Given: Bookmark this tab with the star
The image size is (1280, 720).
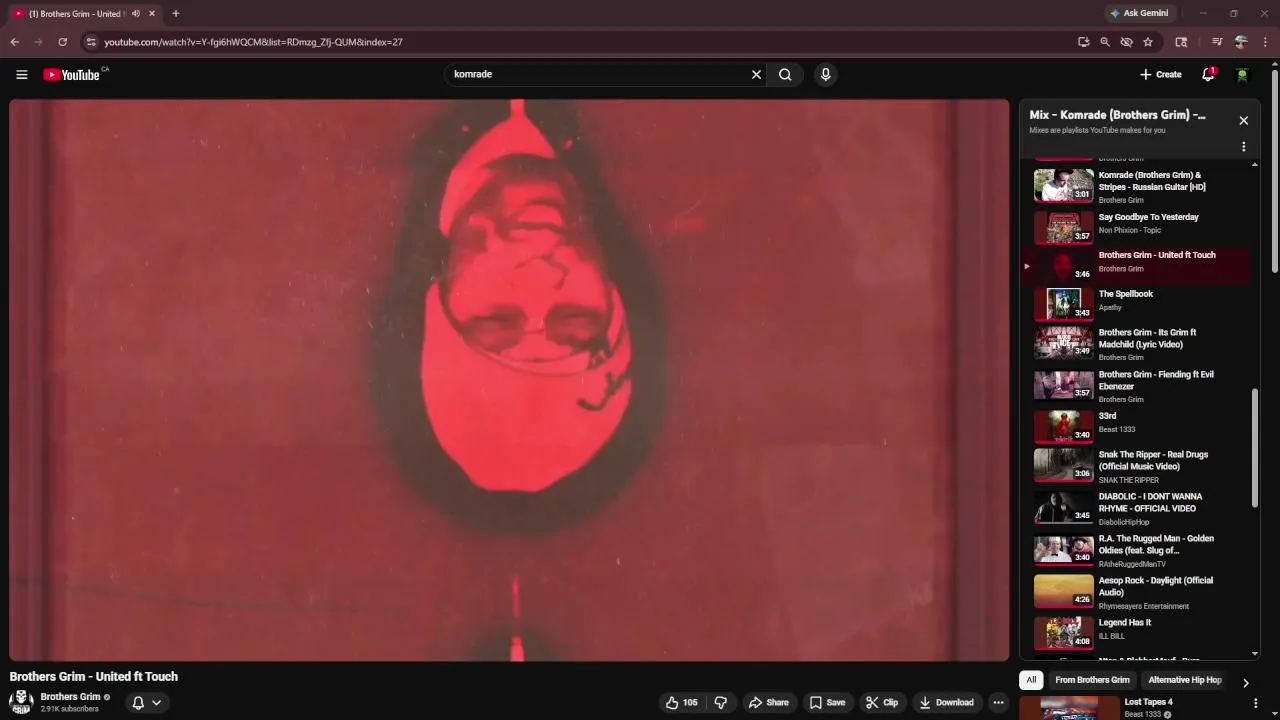Looking at the screenshot, I should [1148, 42].
